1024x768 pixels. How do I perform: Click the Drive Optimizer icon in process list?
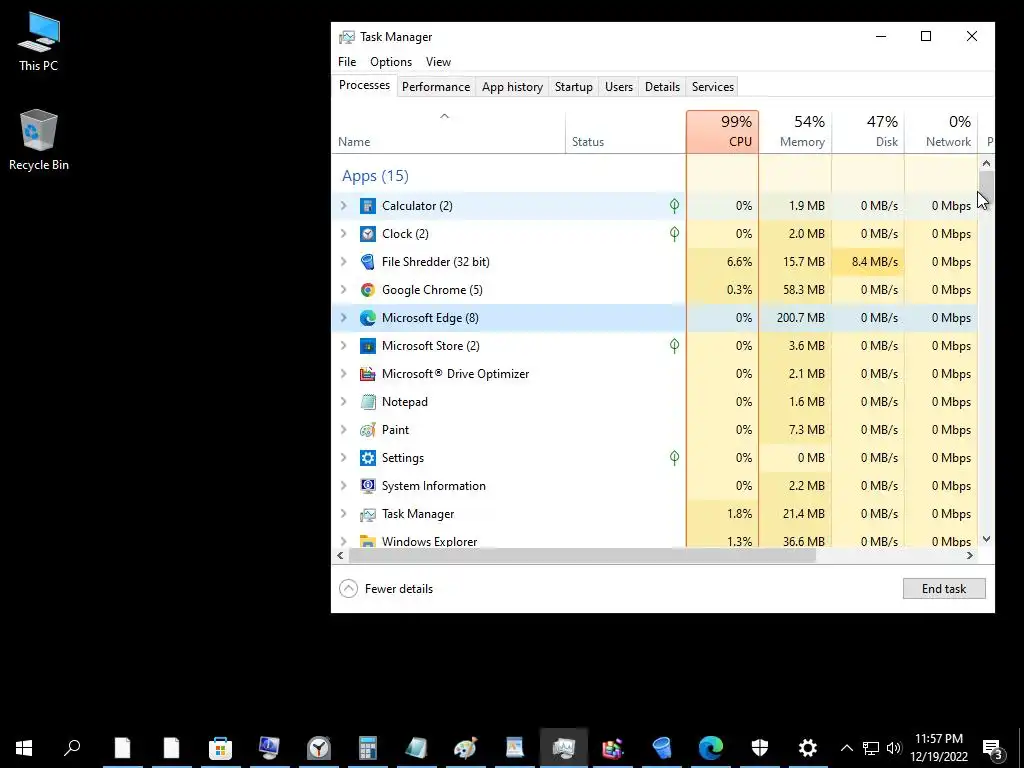coord(368,374)
